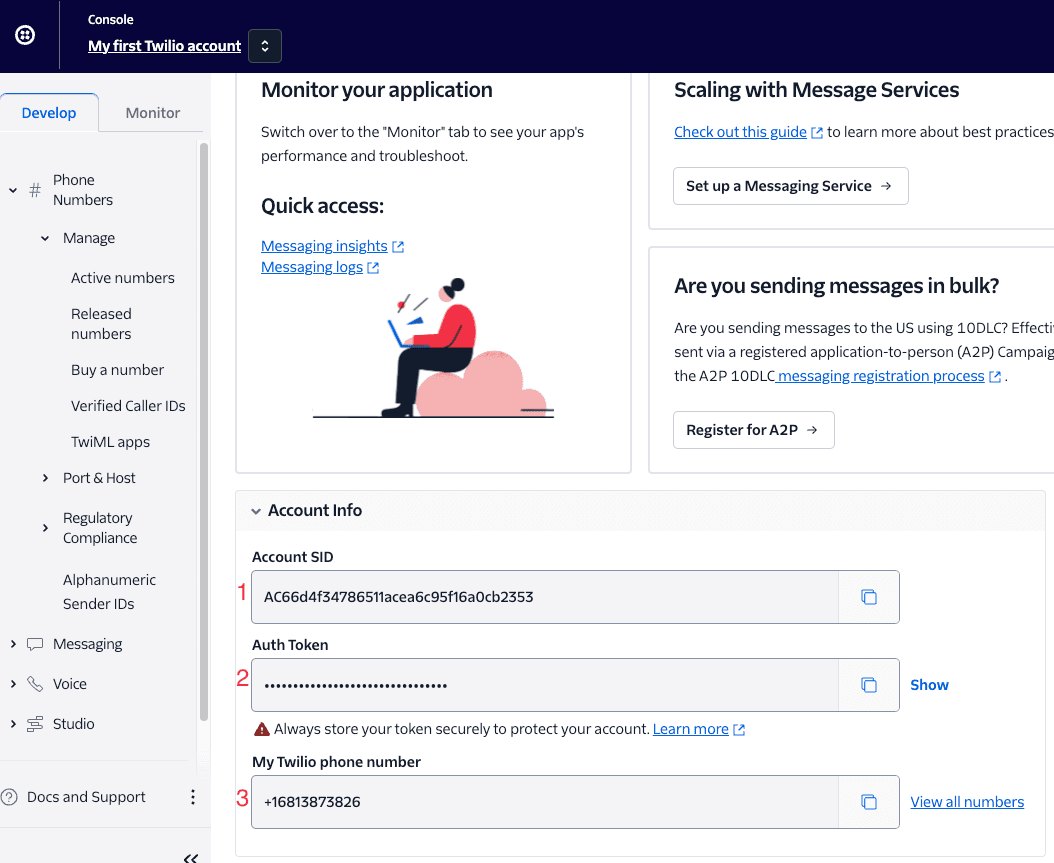1054x863 pixels.
Task: Click the Docs and Support help icon
Action: [9, 796]
